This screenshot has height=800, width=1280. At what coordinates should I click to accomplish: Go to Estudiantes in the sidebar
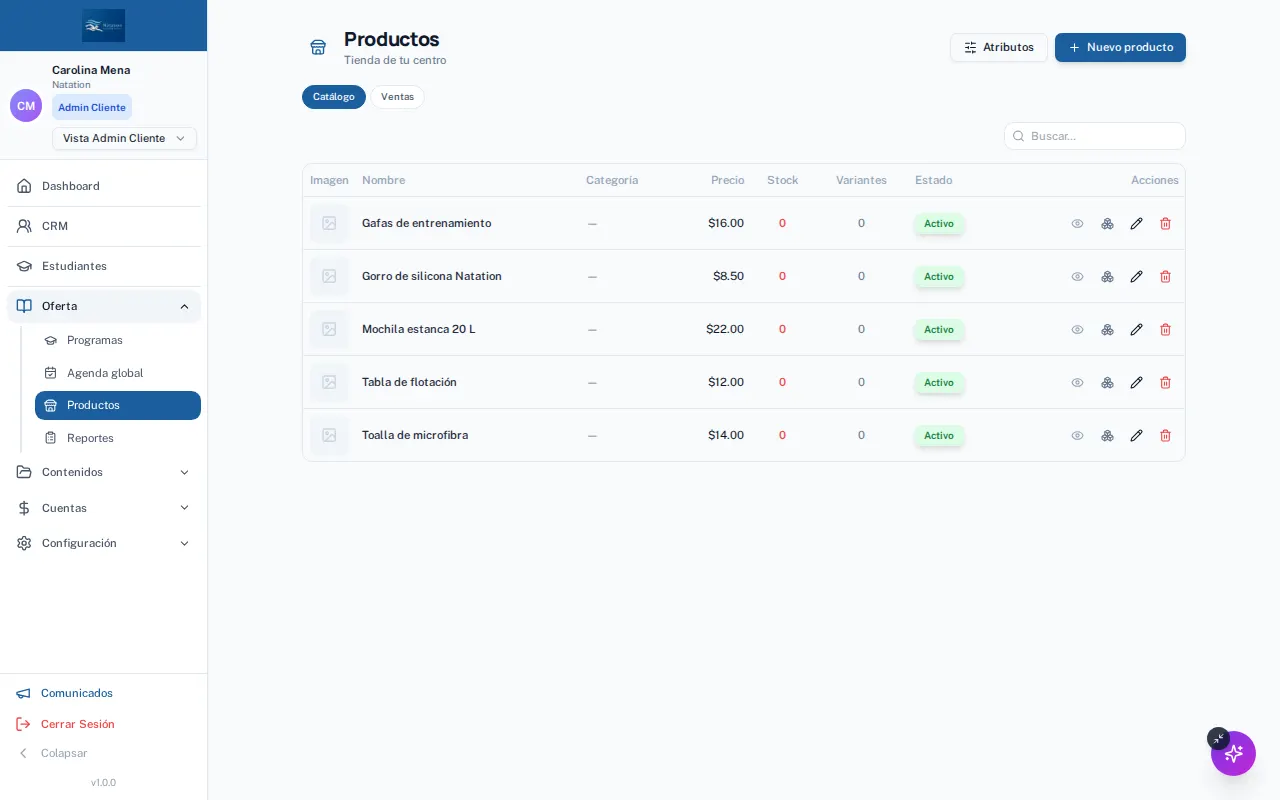coord(104,266)
